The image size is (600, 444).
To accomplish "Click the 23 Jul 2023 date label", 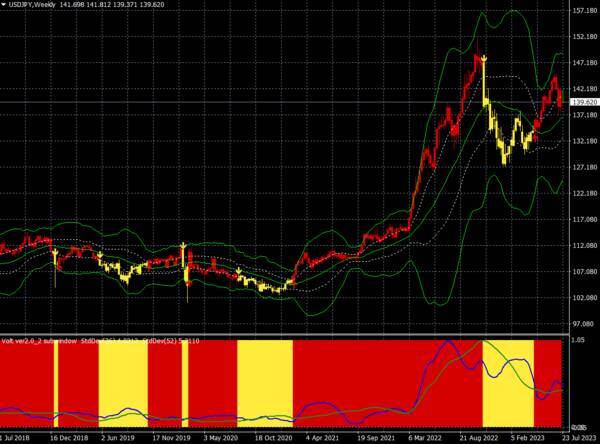I will click(579, 438).
